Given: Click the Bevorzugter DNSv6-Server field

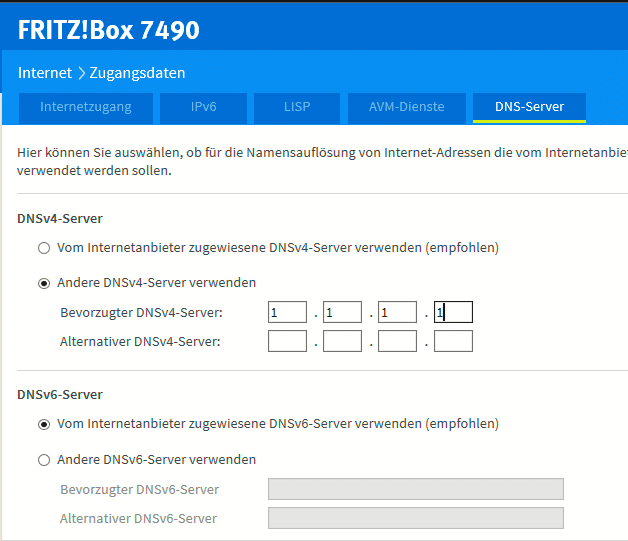Looking at the screenshot, I should (415, 489).
